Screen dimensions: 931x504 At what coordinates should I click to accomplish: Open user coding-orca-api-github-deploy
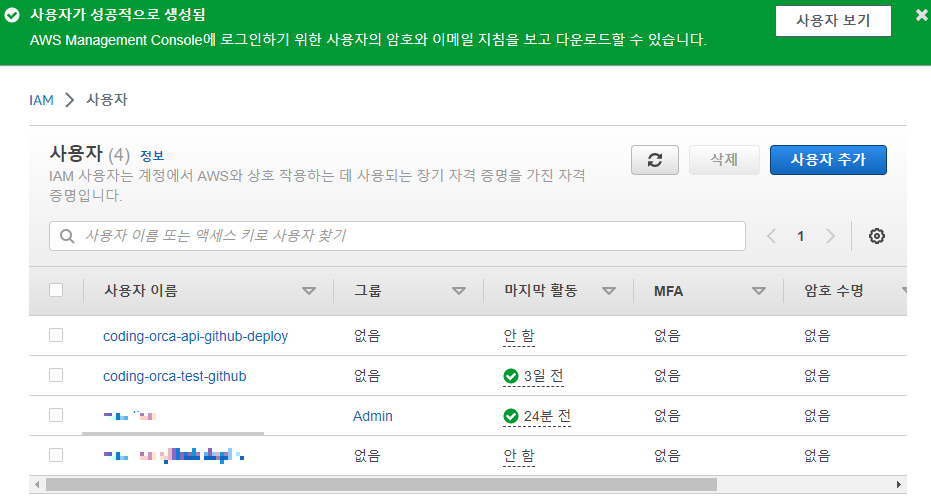point(195,336)
